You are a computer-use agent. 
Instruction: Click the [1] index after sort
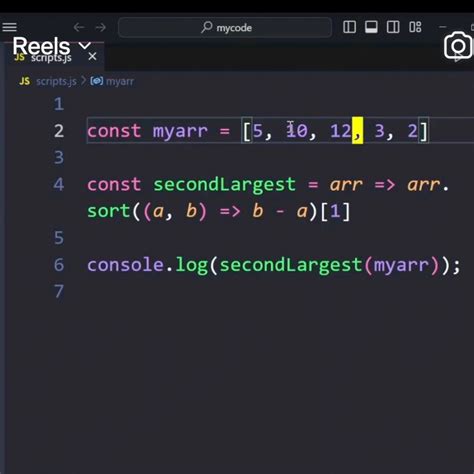(x=335, y=211)
